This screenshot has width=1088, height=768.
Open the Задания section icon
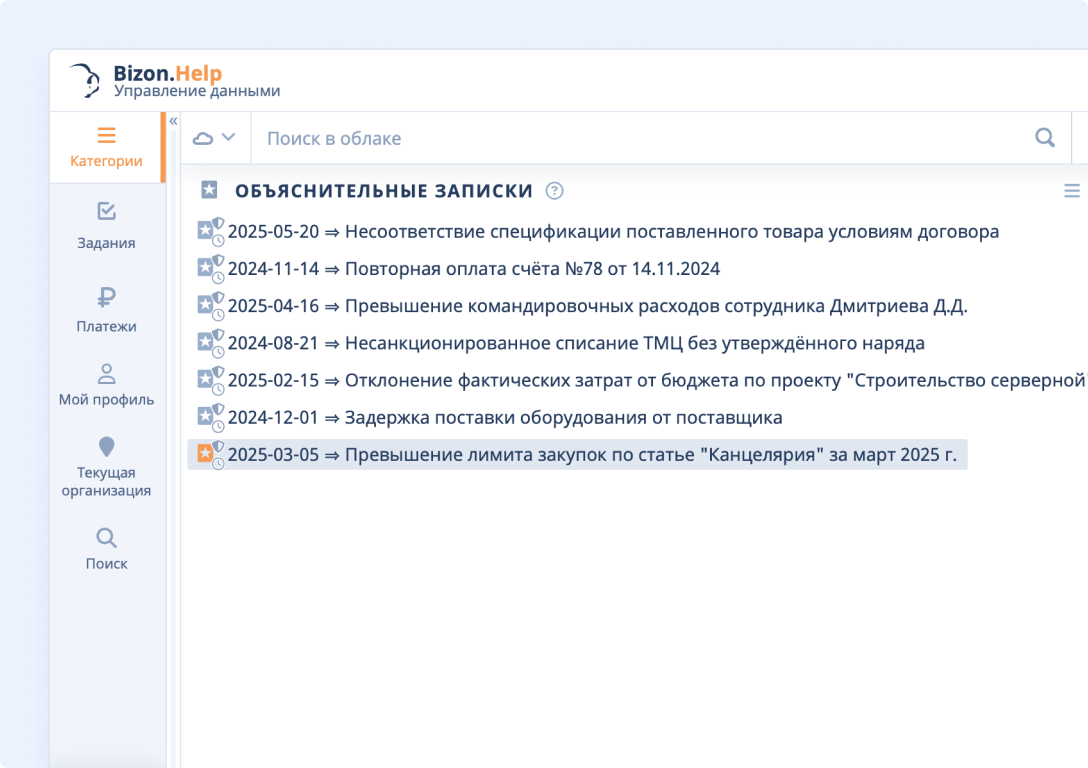pos(106,212)
